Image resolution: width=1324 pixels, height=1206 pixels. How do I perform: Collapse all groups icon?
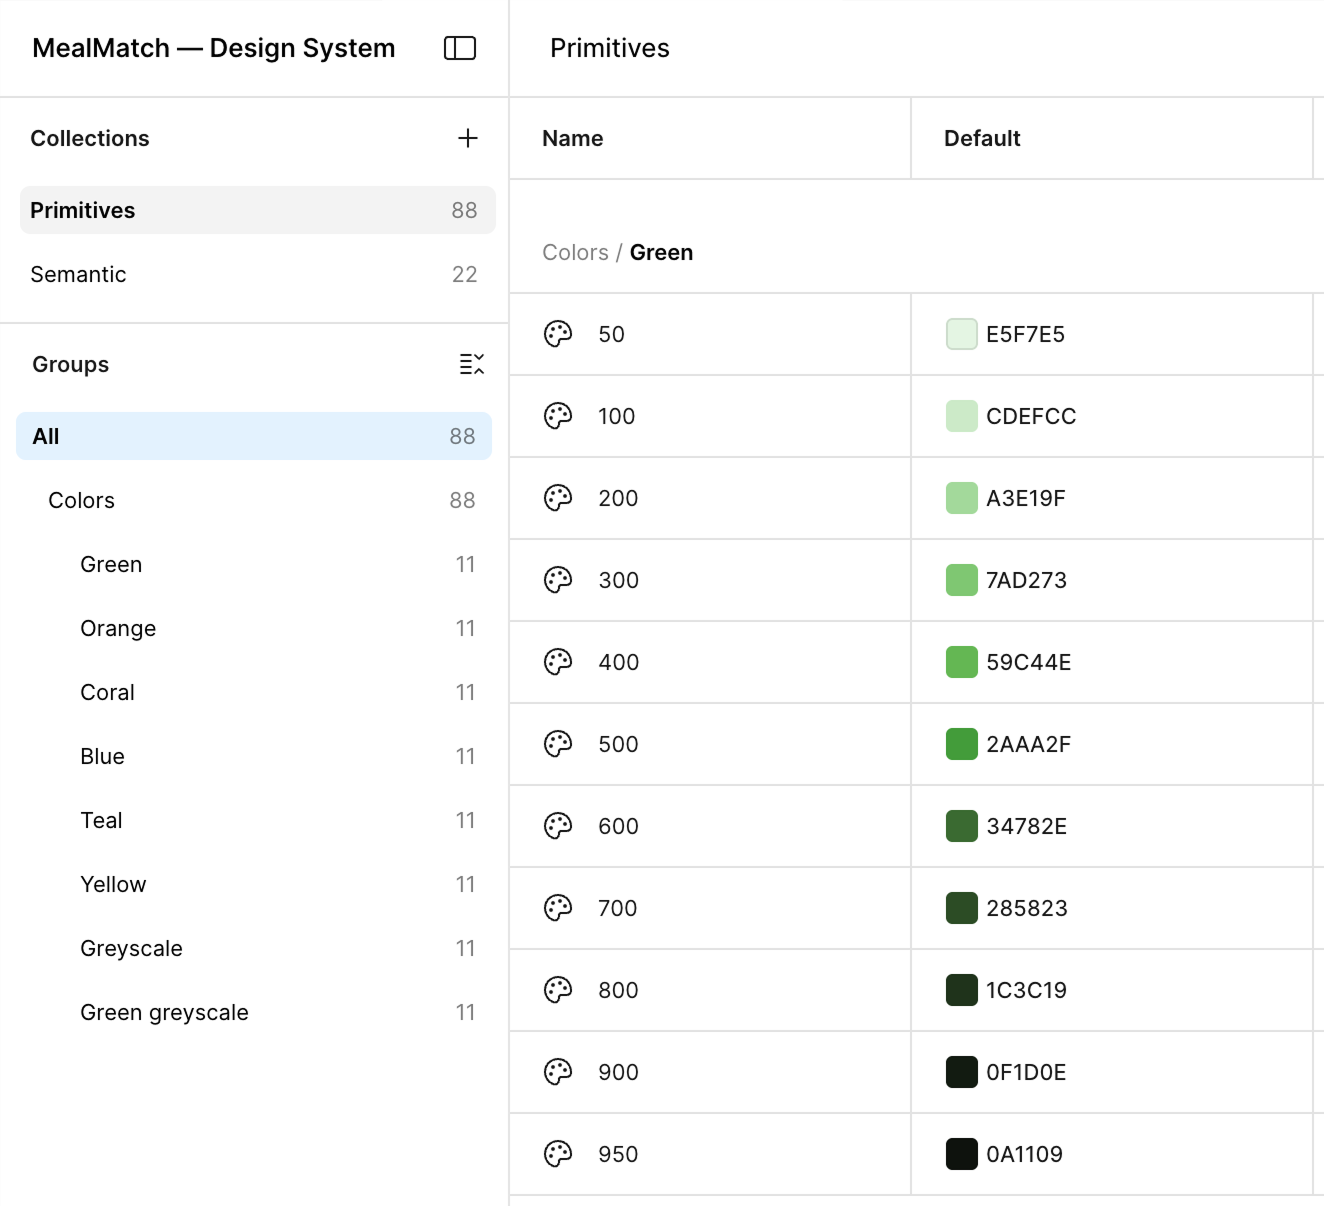click(471, 364)
